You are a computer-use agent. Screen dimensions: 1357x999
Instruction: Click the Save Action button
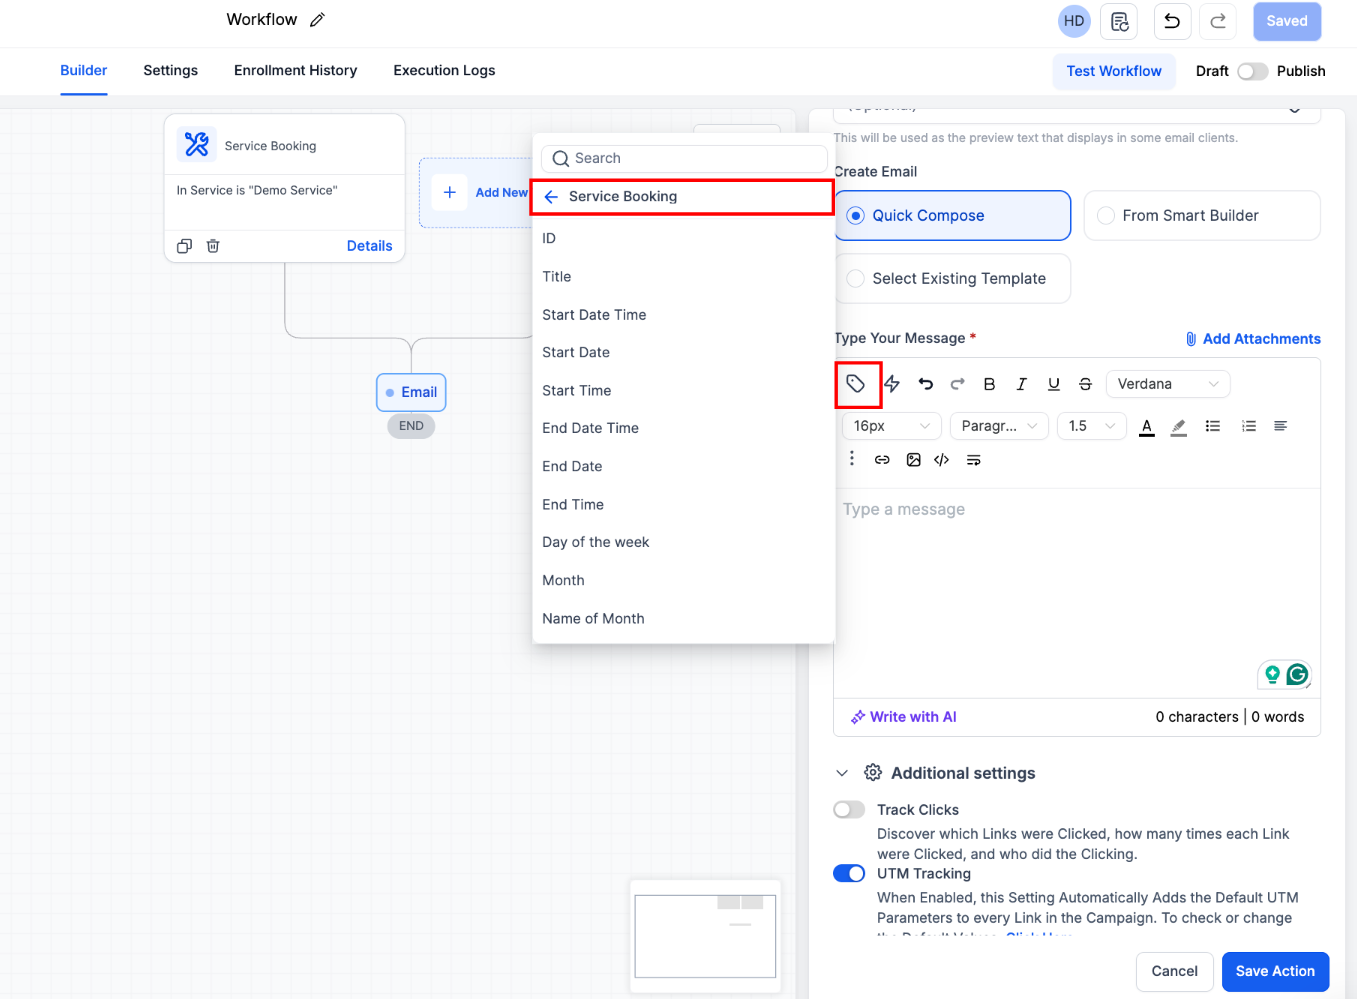click(1274, 971)
